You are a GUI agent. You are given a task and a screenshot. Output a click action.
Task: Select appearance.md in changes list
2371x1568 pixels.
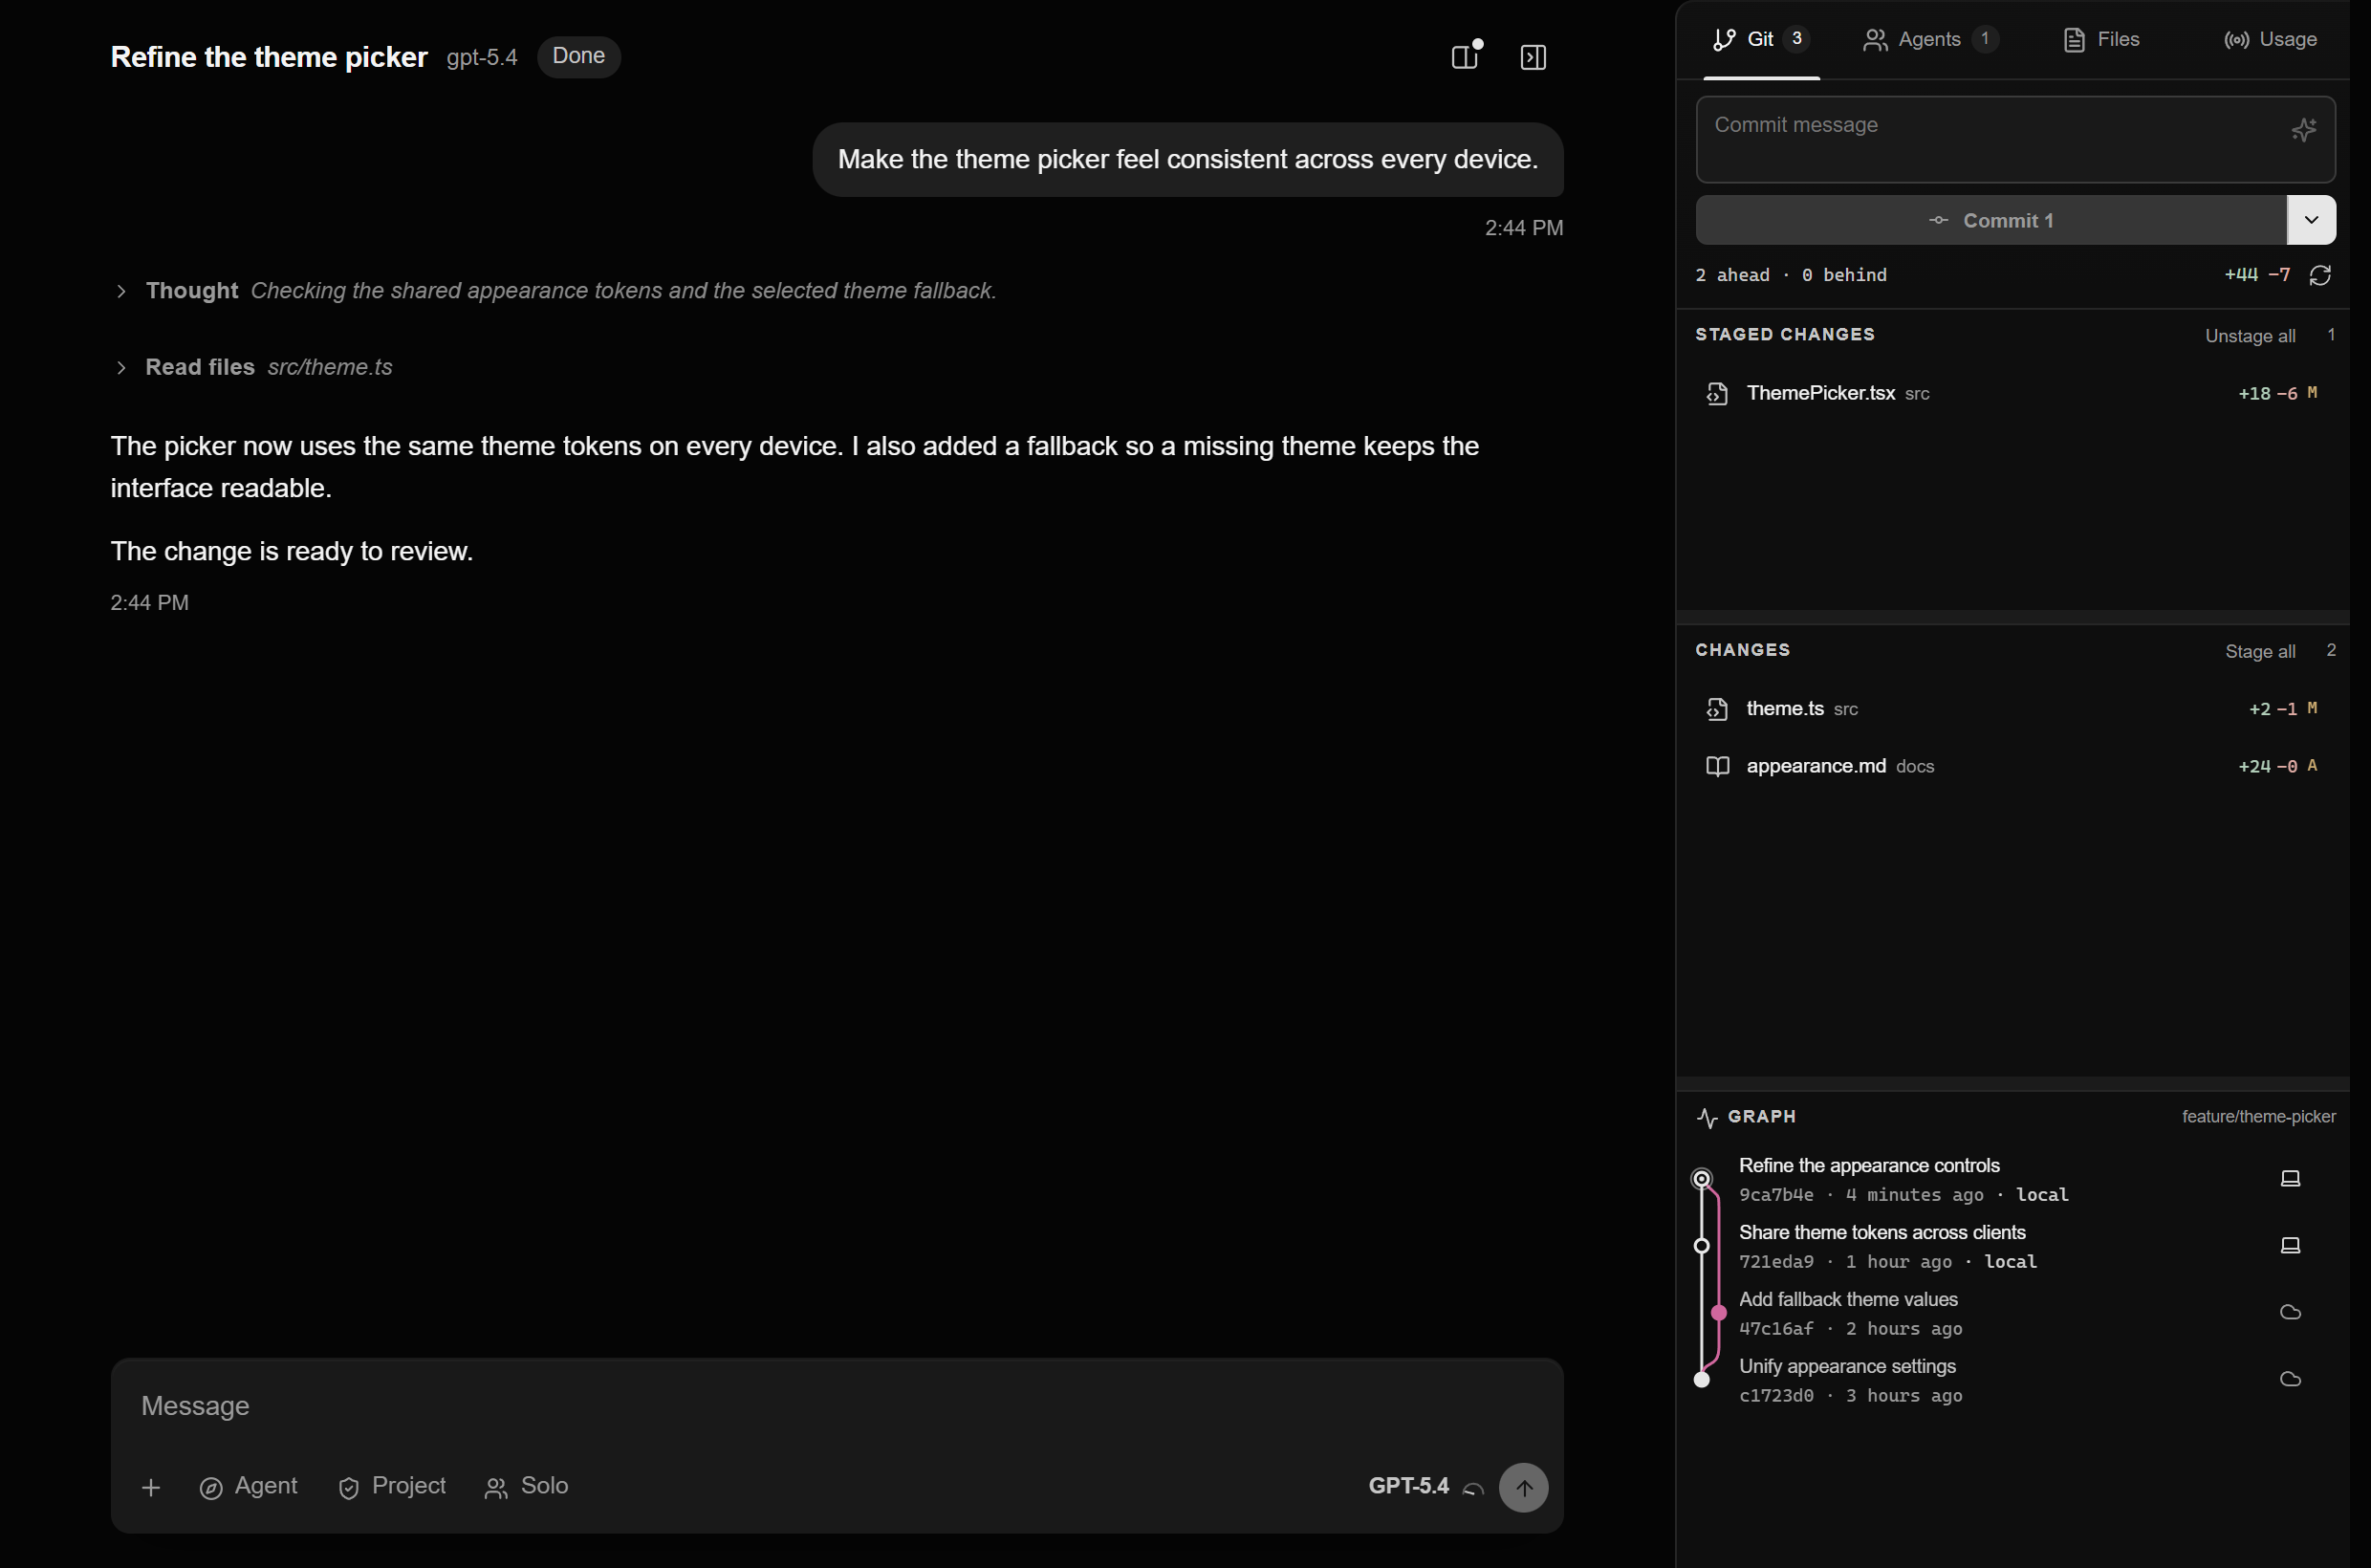point(2013,766)
